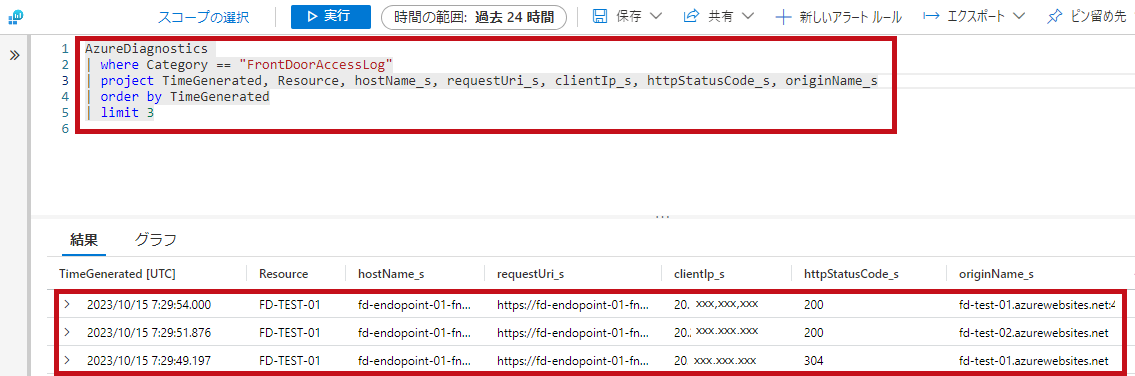1135x376 pixels.
Task: Switch to the グラフ tab
Action: tap(156, 240)
